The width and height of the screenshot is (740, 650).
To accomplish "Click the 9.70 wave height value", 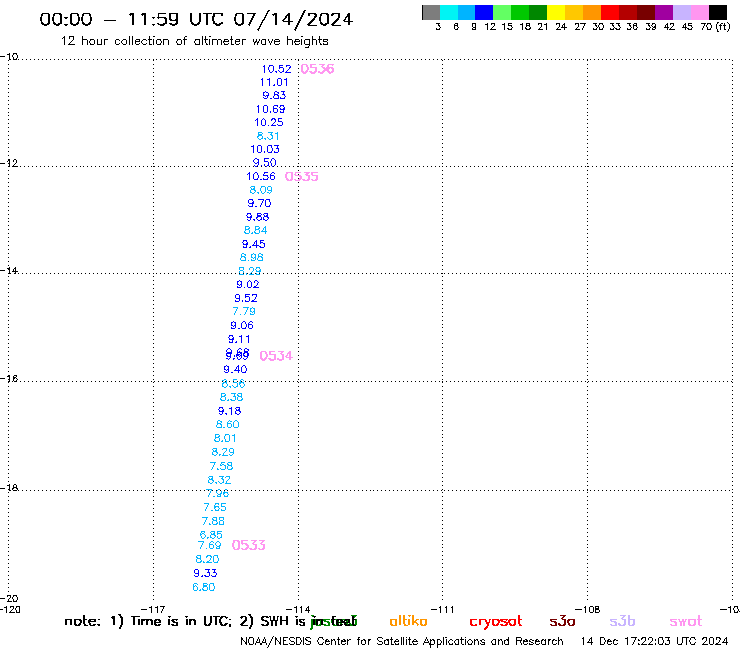I will 259,203.
